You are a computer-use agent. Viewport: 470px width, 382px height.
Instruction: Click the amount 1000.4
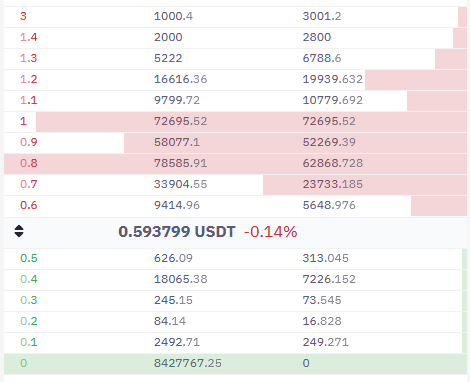pos(173,16)
